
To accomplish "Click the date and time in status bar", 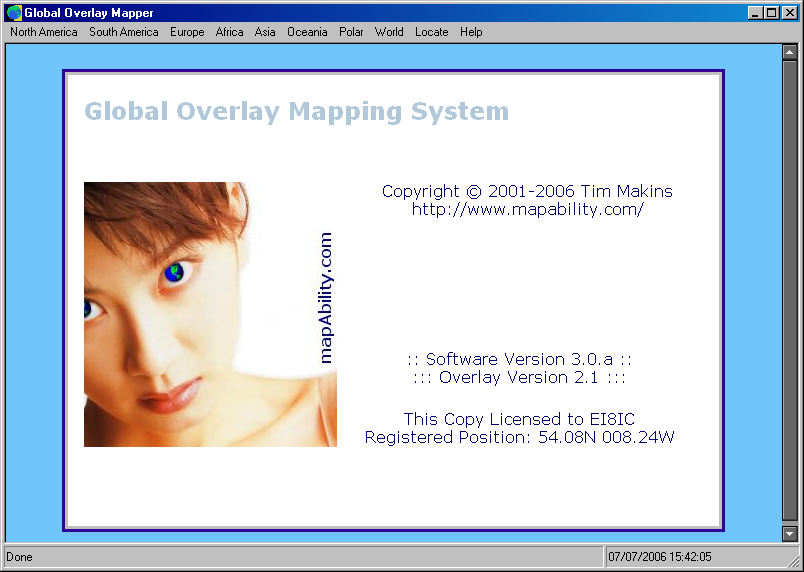I will (x=659, y=557).
